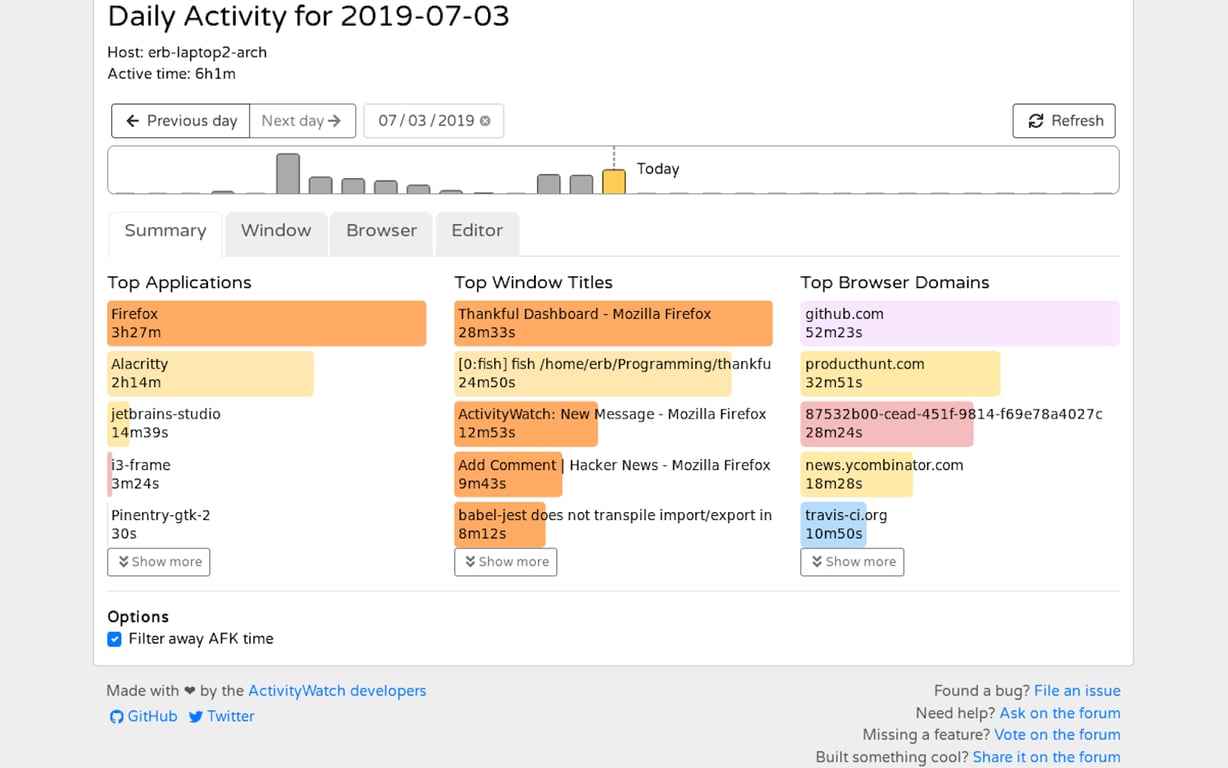This screenshot has width=1228, height=768.
Task: Uncheck the Filter away AFK time checkbox
Action: 114,638
